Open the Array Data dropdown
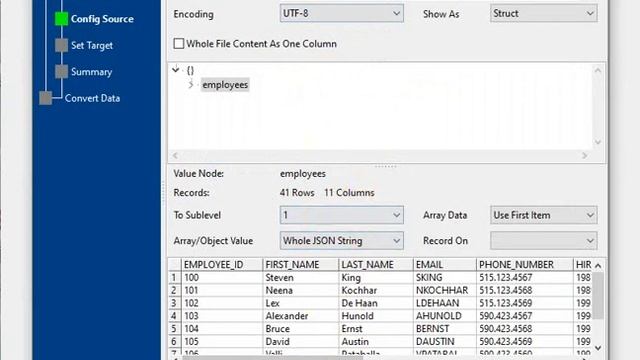Viewport: 640px width, 360px height. (x=544, y=215)
